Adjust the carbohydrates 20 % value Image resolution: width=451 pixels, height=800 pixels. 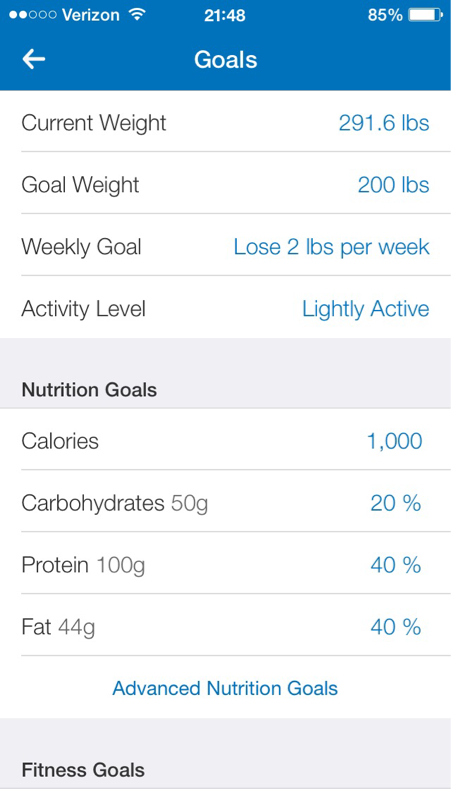click(395, 503)
